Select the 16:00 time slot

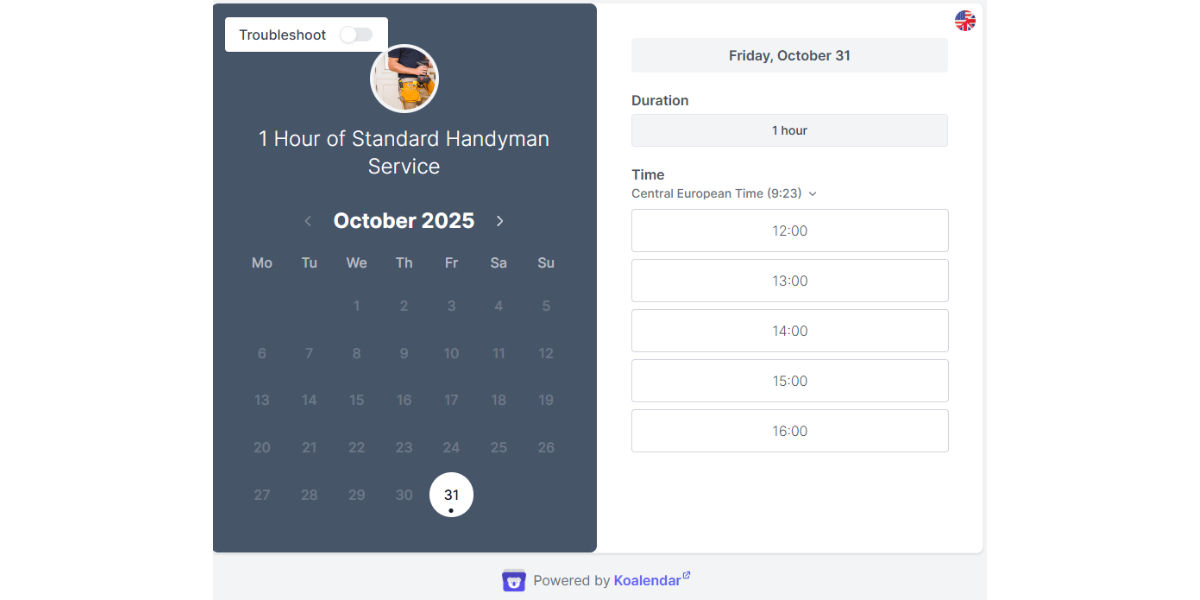point(789,430)
